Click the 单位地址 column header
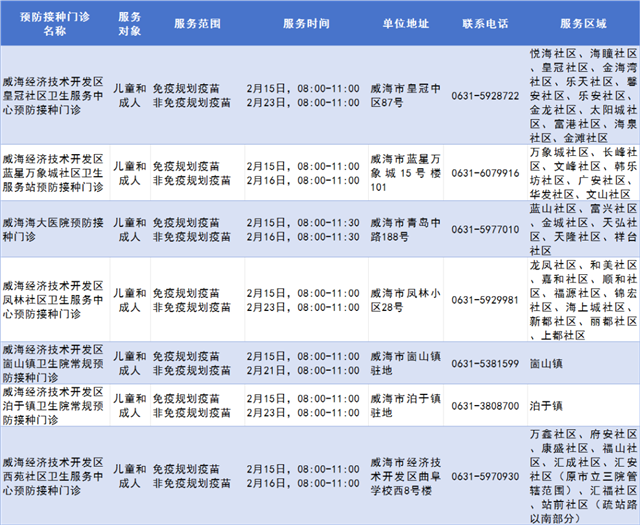Image resolution: width=640 pixels, height=525 pixels. pyautogui.click(x=401, y=23)
